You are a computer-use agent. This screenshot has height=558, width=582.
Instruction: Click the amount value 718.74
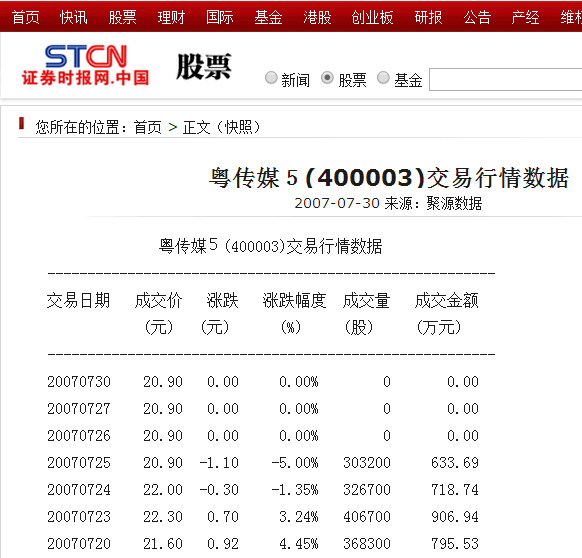click(x=455, y=490)
